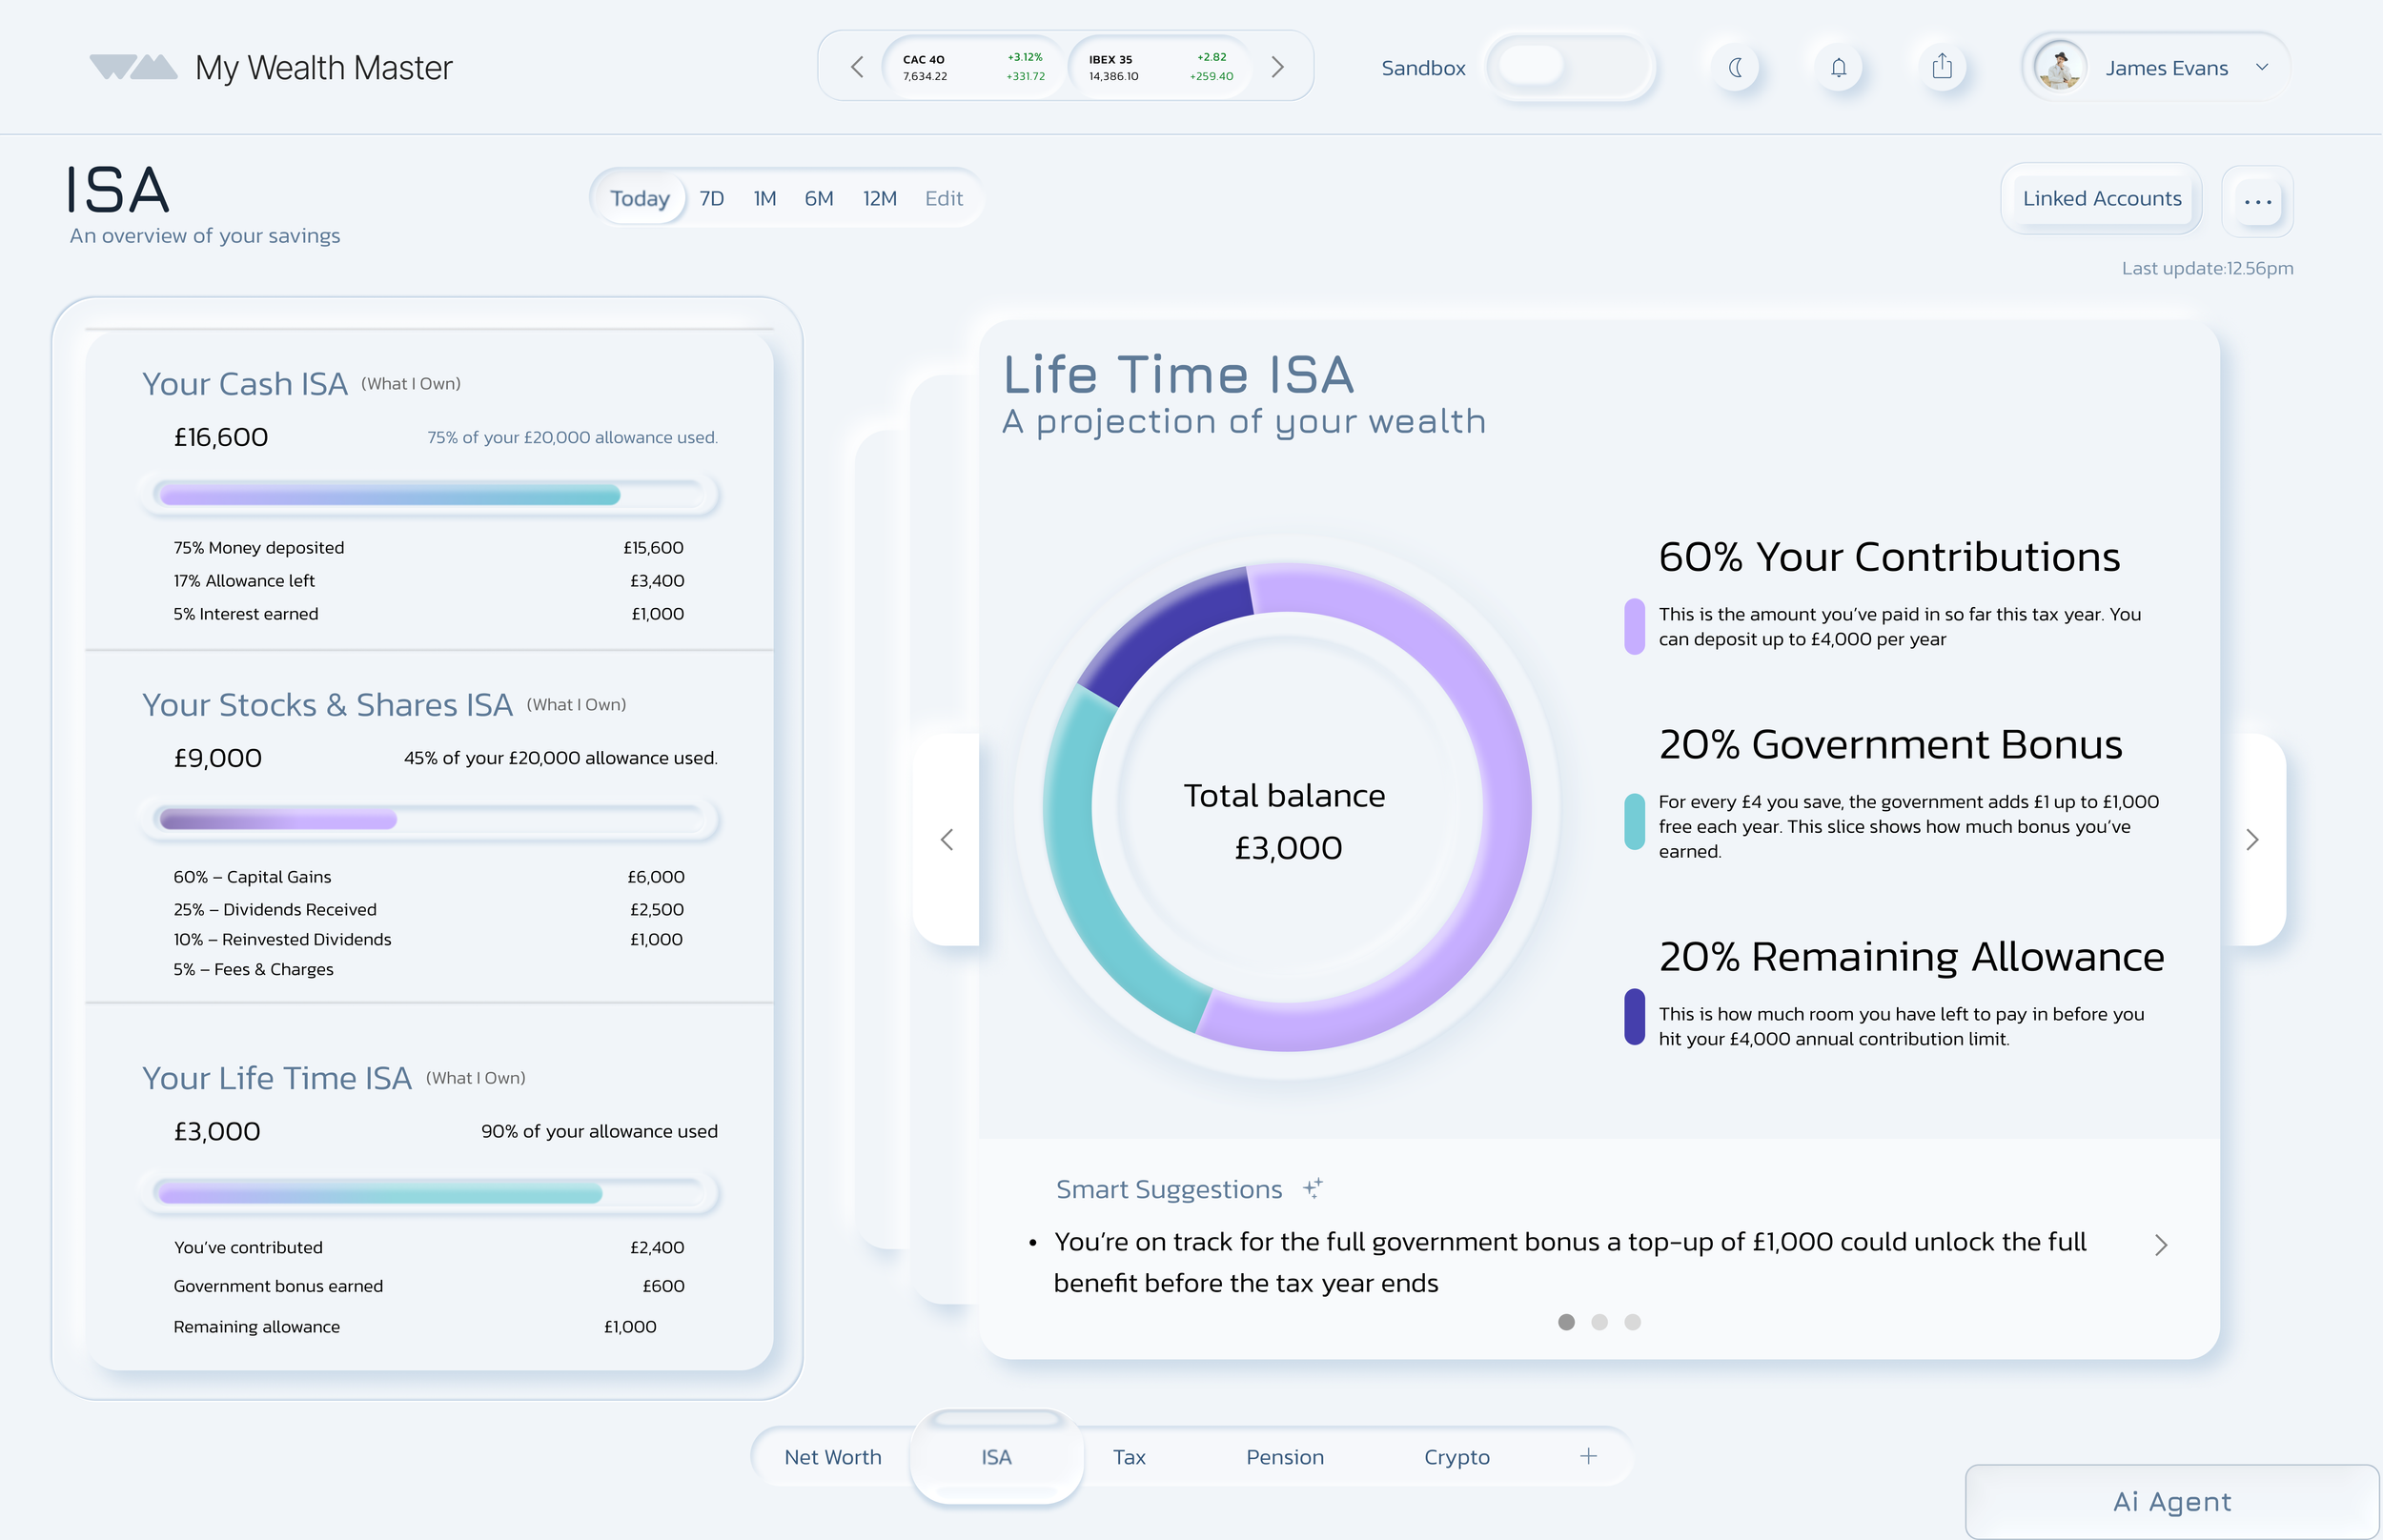This screenshot has width=2383, height=1540.
Task: Toggle the Sandbox switch
Action: tap(1568, 67)
